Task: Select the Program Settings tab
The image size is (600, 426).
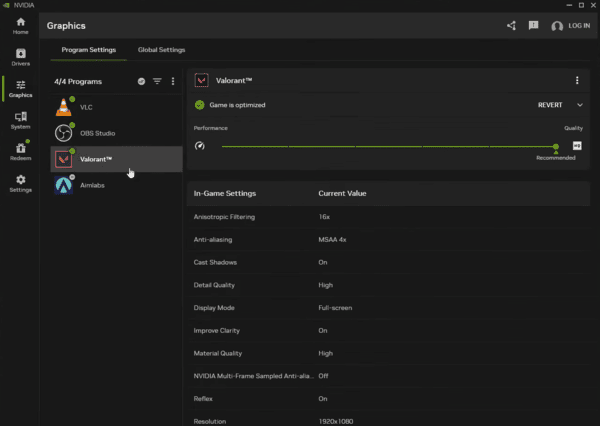Action: point(88,50)
